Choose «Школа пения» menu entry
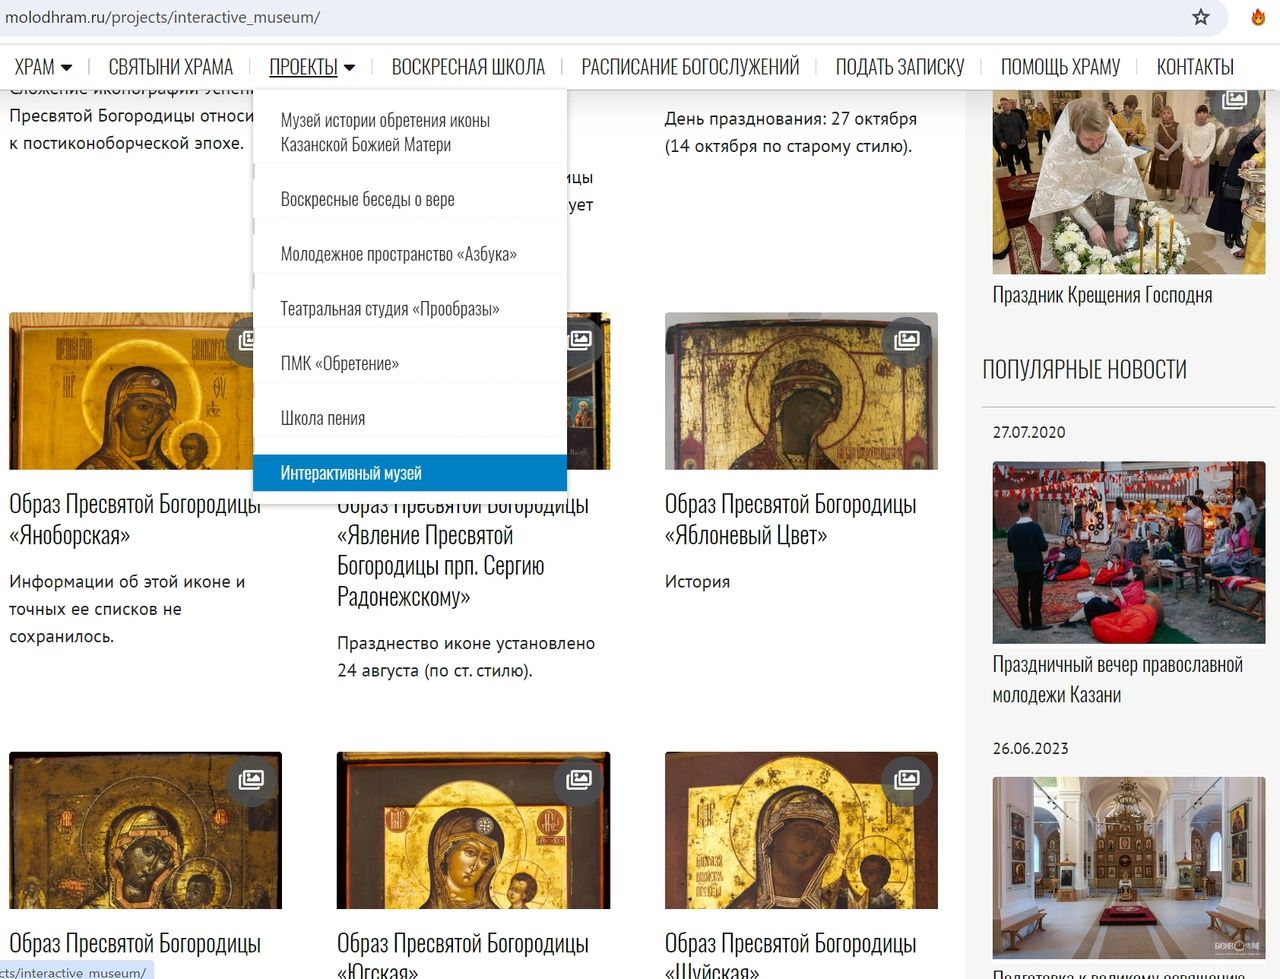 (x=323, y=418)
